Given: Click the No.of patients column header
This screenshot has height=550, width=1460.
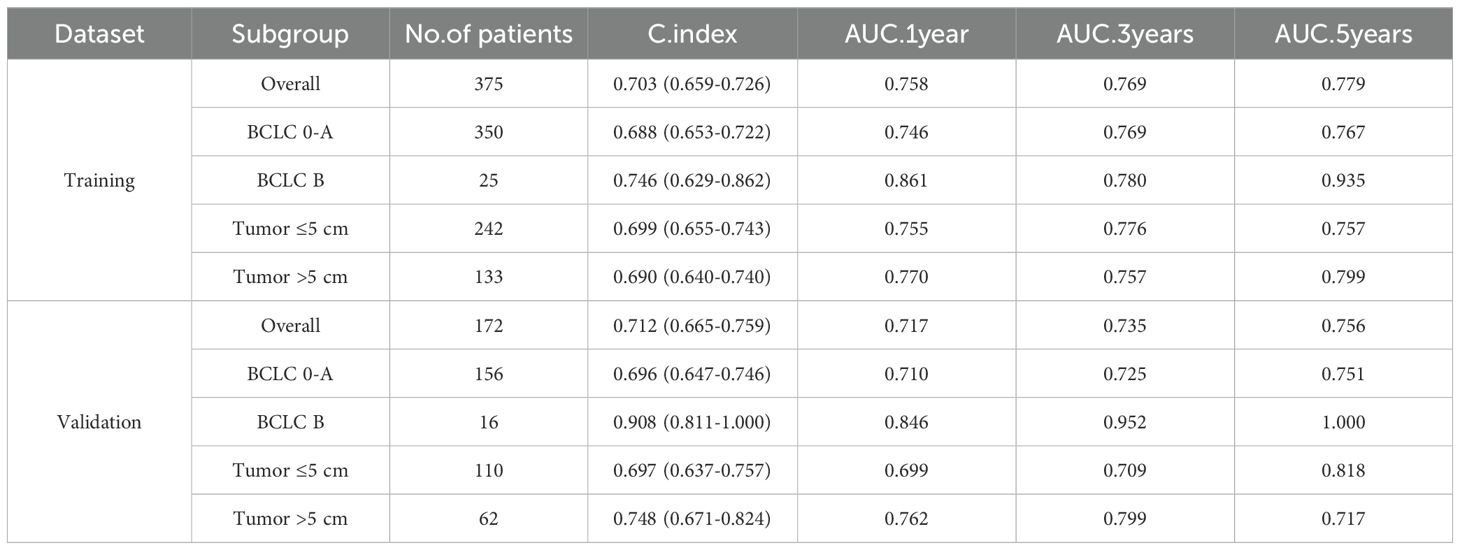Looking at the screenshot, I should 488,34.
